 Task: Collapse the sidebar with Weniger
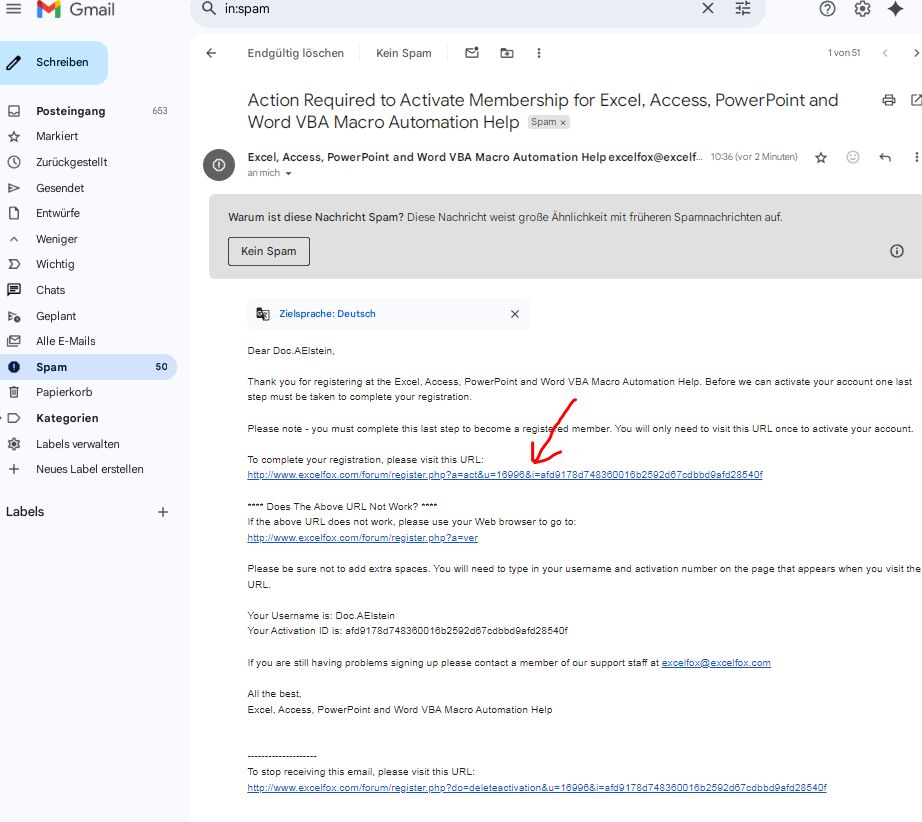pos(56,239)
